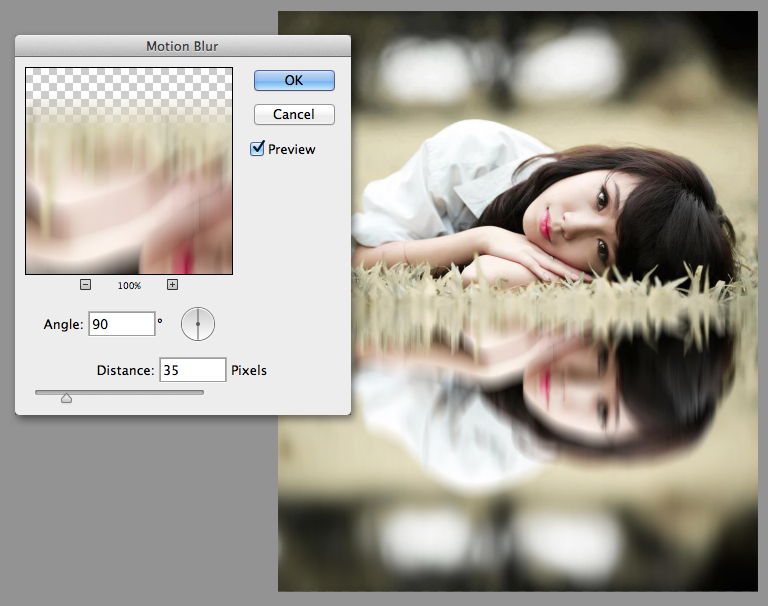
Task: Confirm motion blur with OK
Action: coord(293,80)
